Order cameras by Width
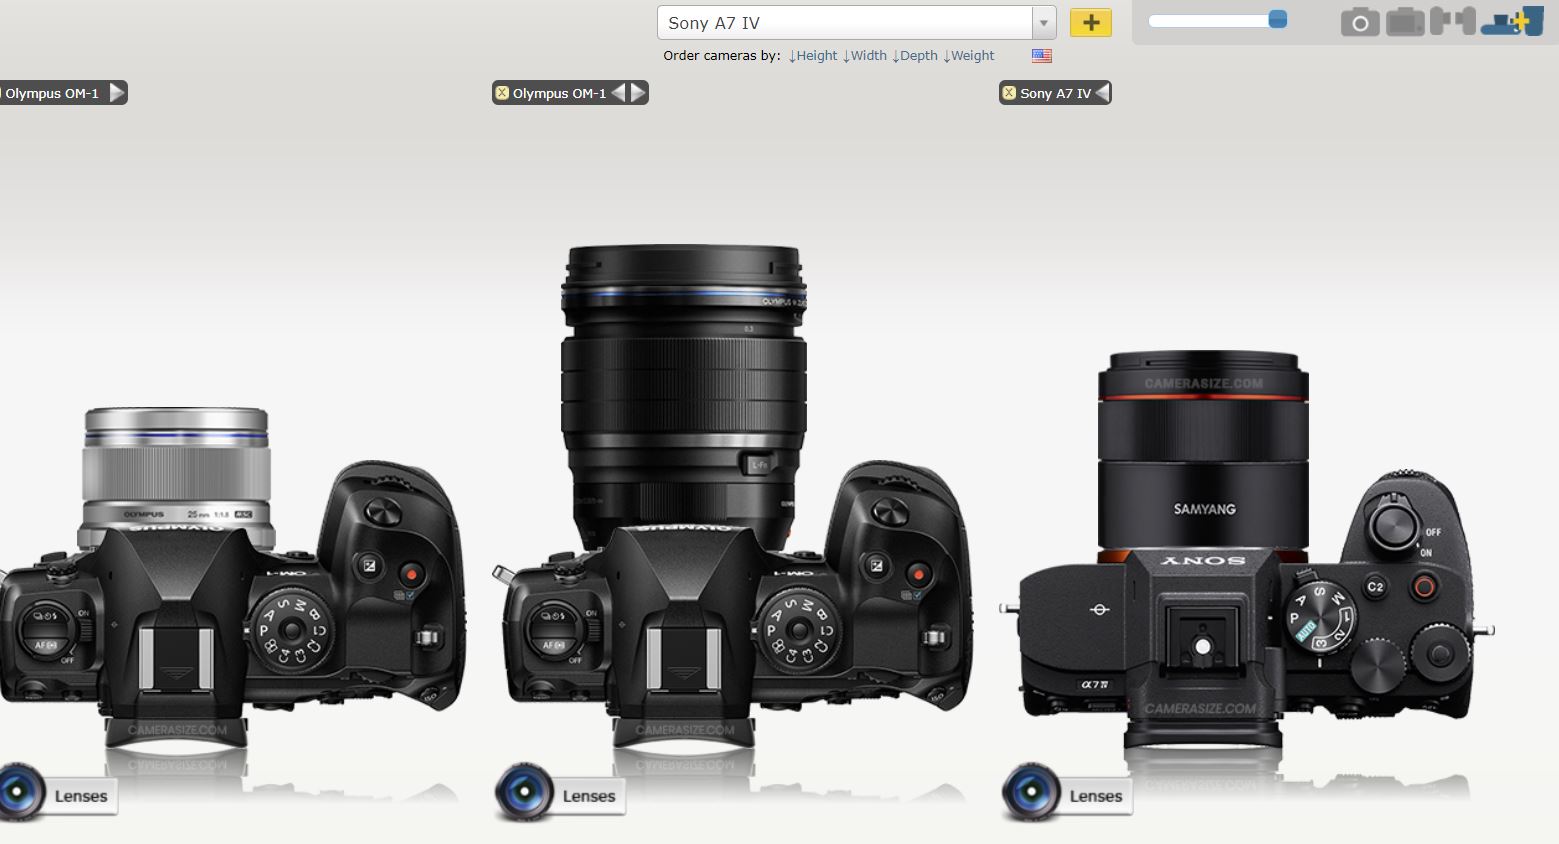This screenshot has height=844, width=1559. click(x=865, y=56)
